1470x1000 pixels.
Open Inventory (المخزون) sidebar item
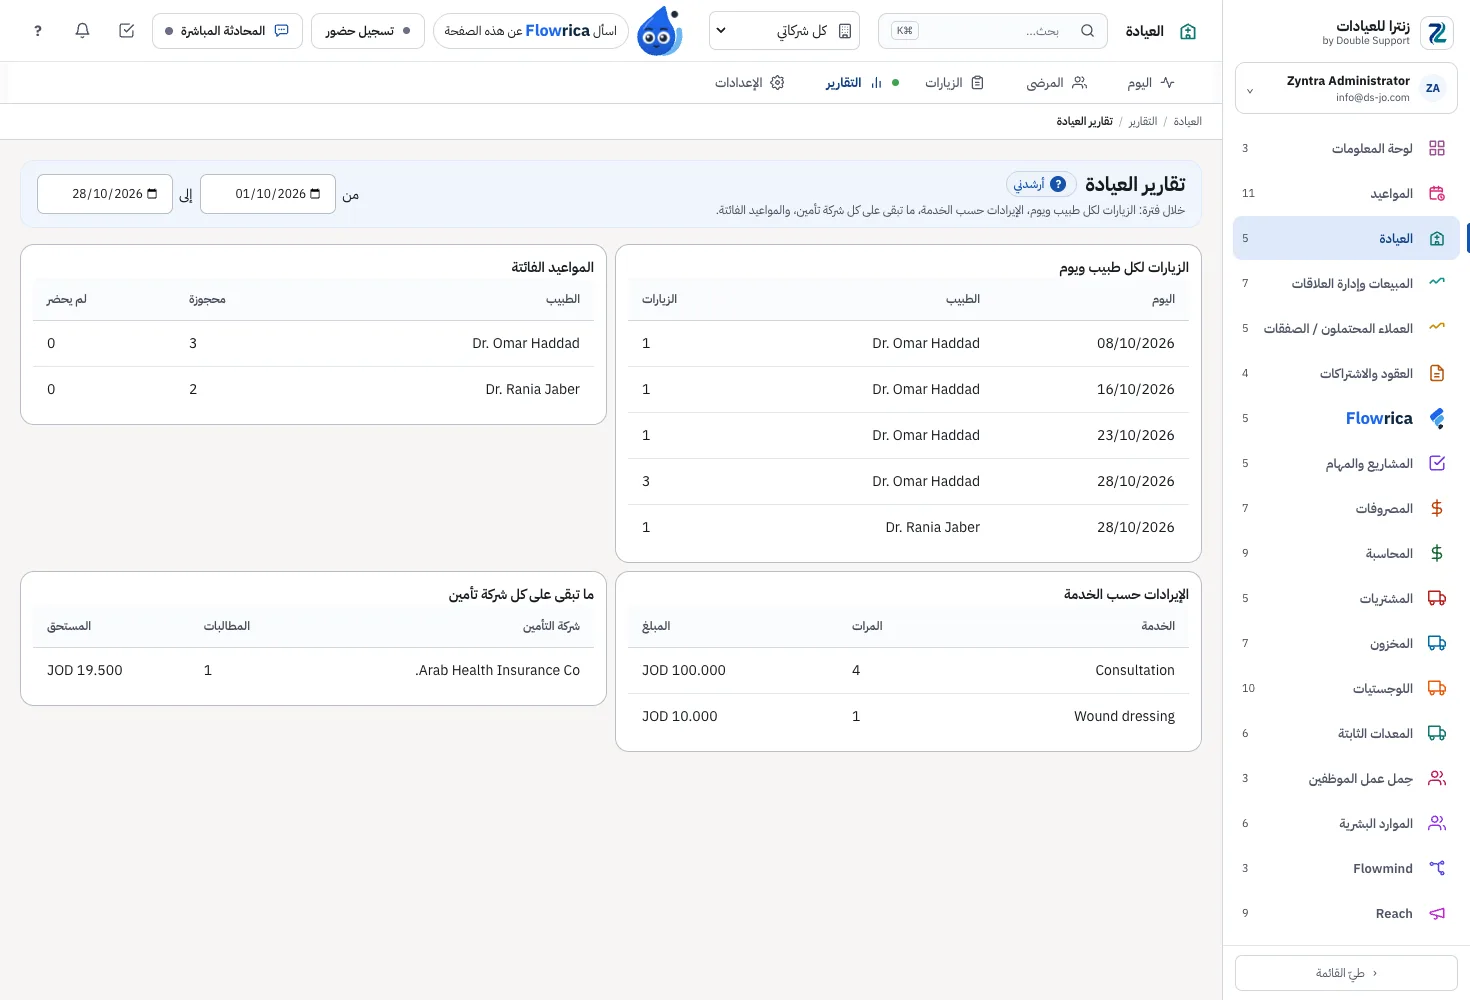pos(1346,643)
